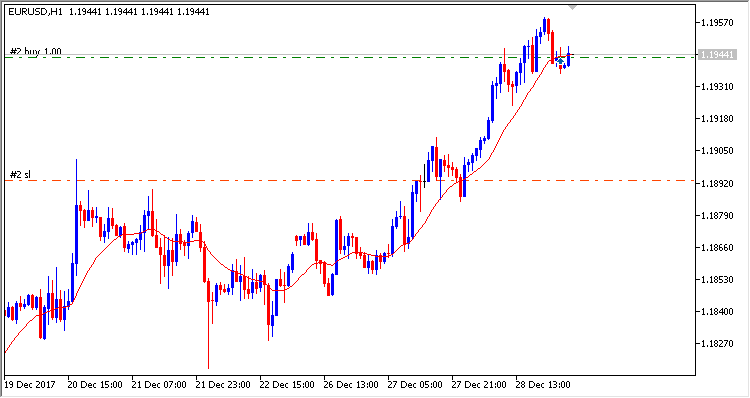Click the 1.18790 price scale label
The image size is (750, 398).
click(717, 215)
